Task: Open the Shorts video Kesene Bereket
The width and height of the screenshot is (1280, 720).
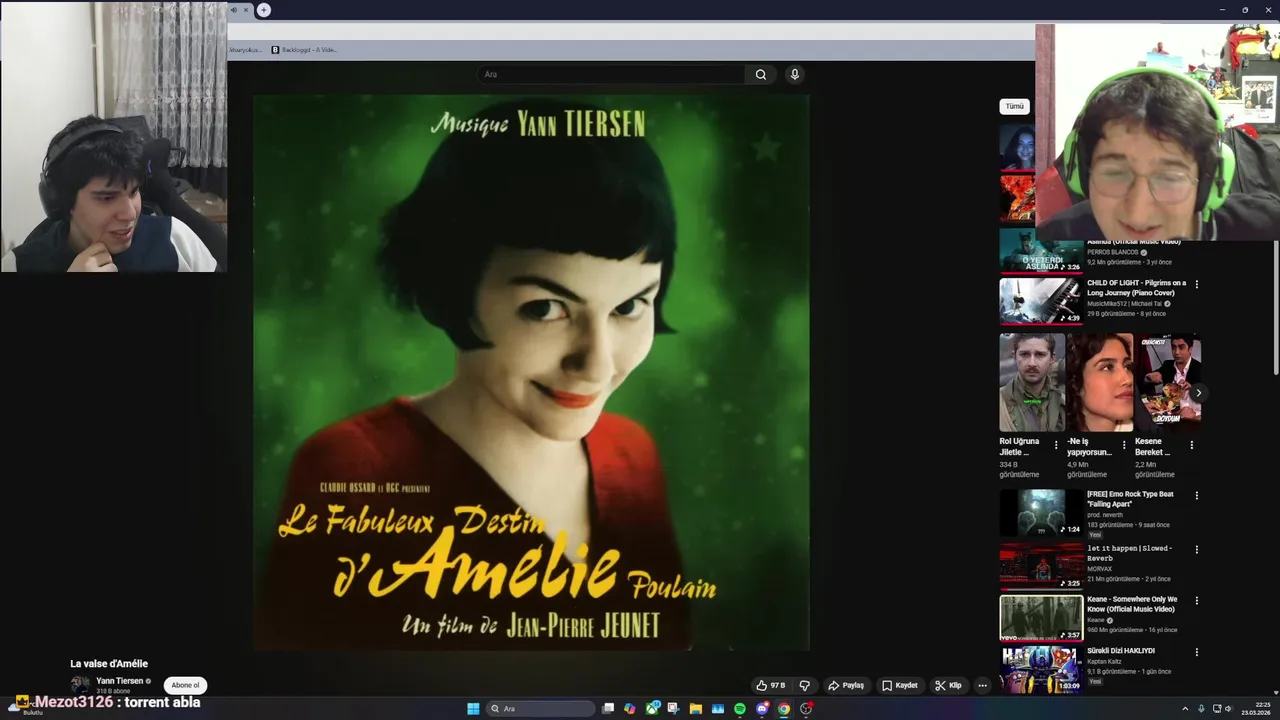Action: point(1168,383)
